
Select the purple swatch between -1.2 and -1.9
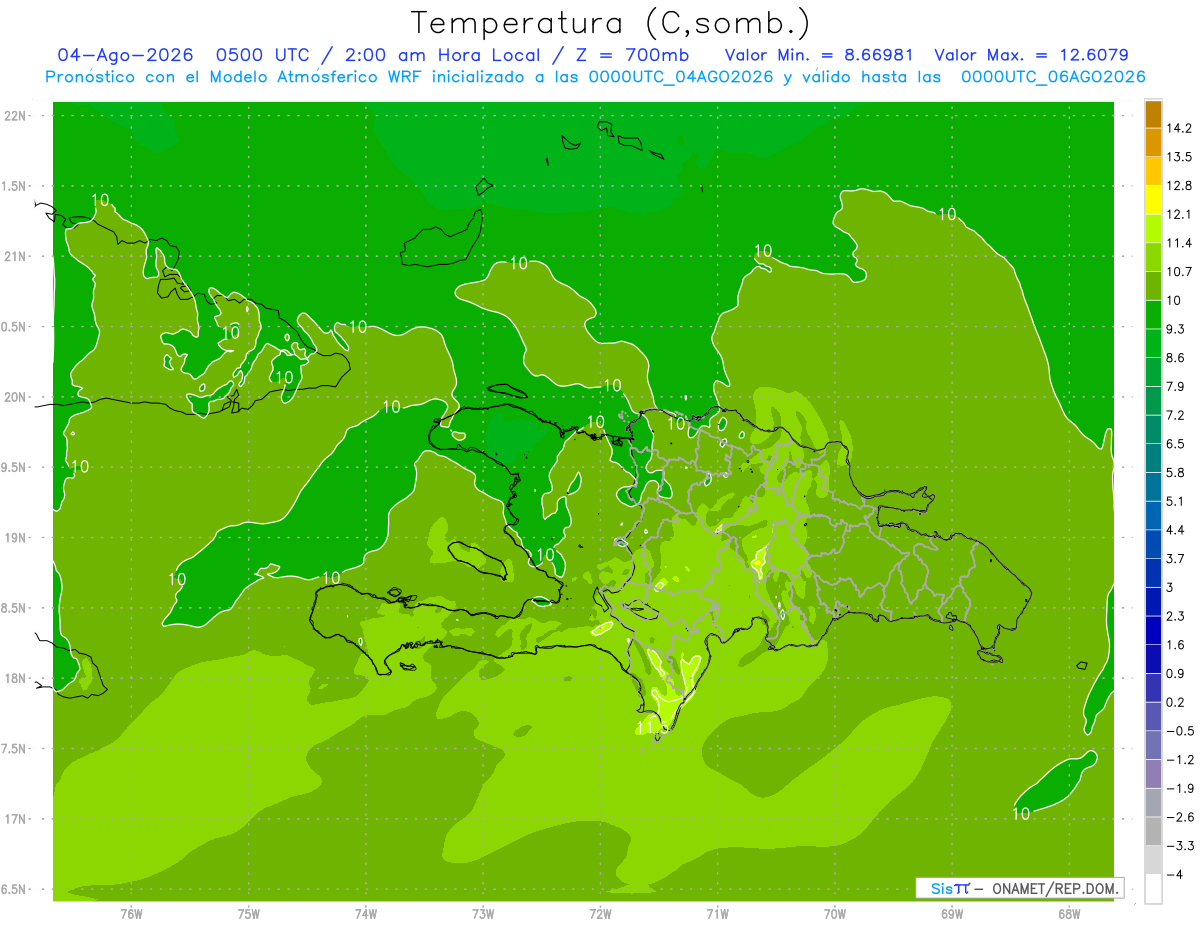[1153, 774]
